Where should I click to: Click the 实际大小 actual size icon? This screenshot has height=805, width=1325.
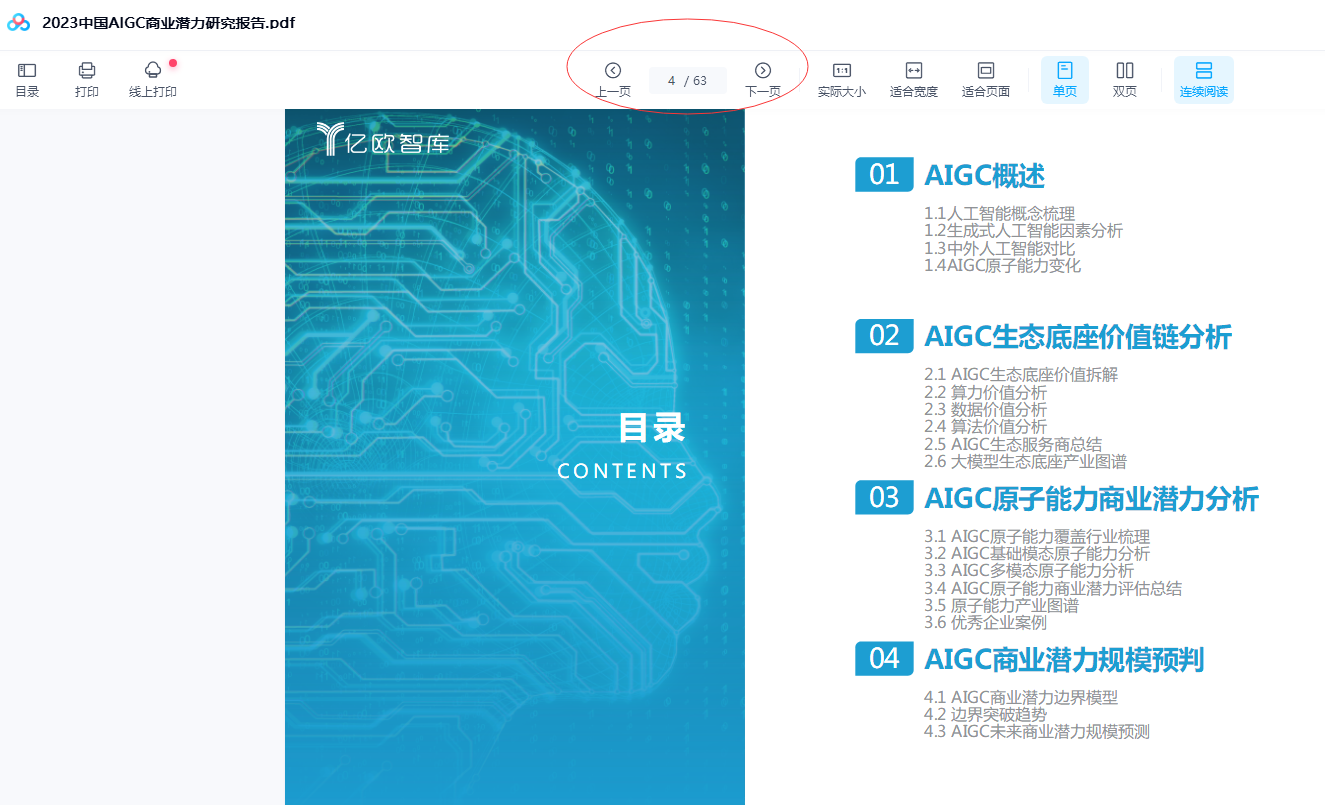(x=841, y=78)
